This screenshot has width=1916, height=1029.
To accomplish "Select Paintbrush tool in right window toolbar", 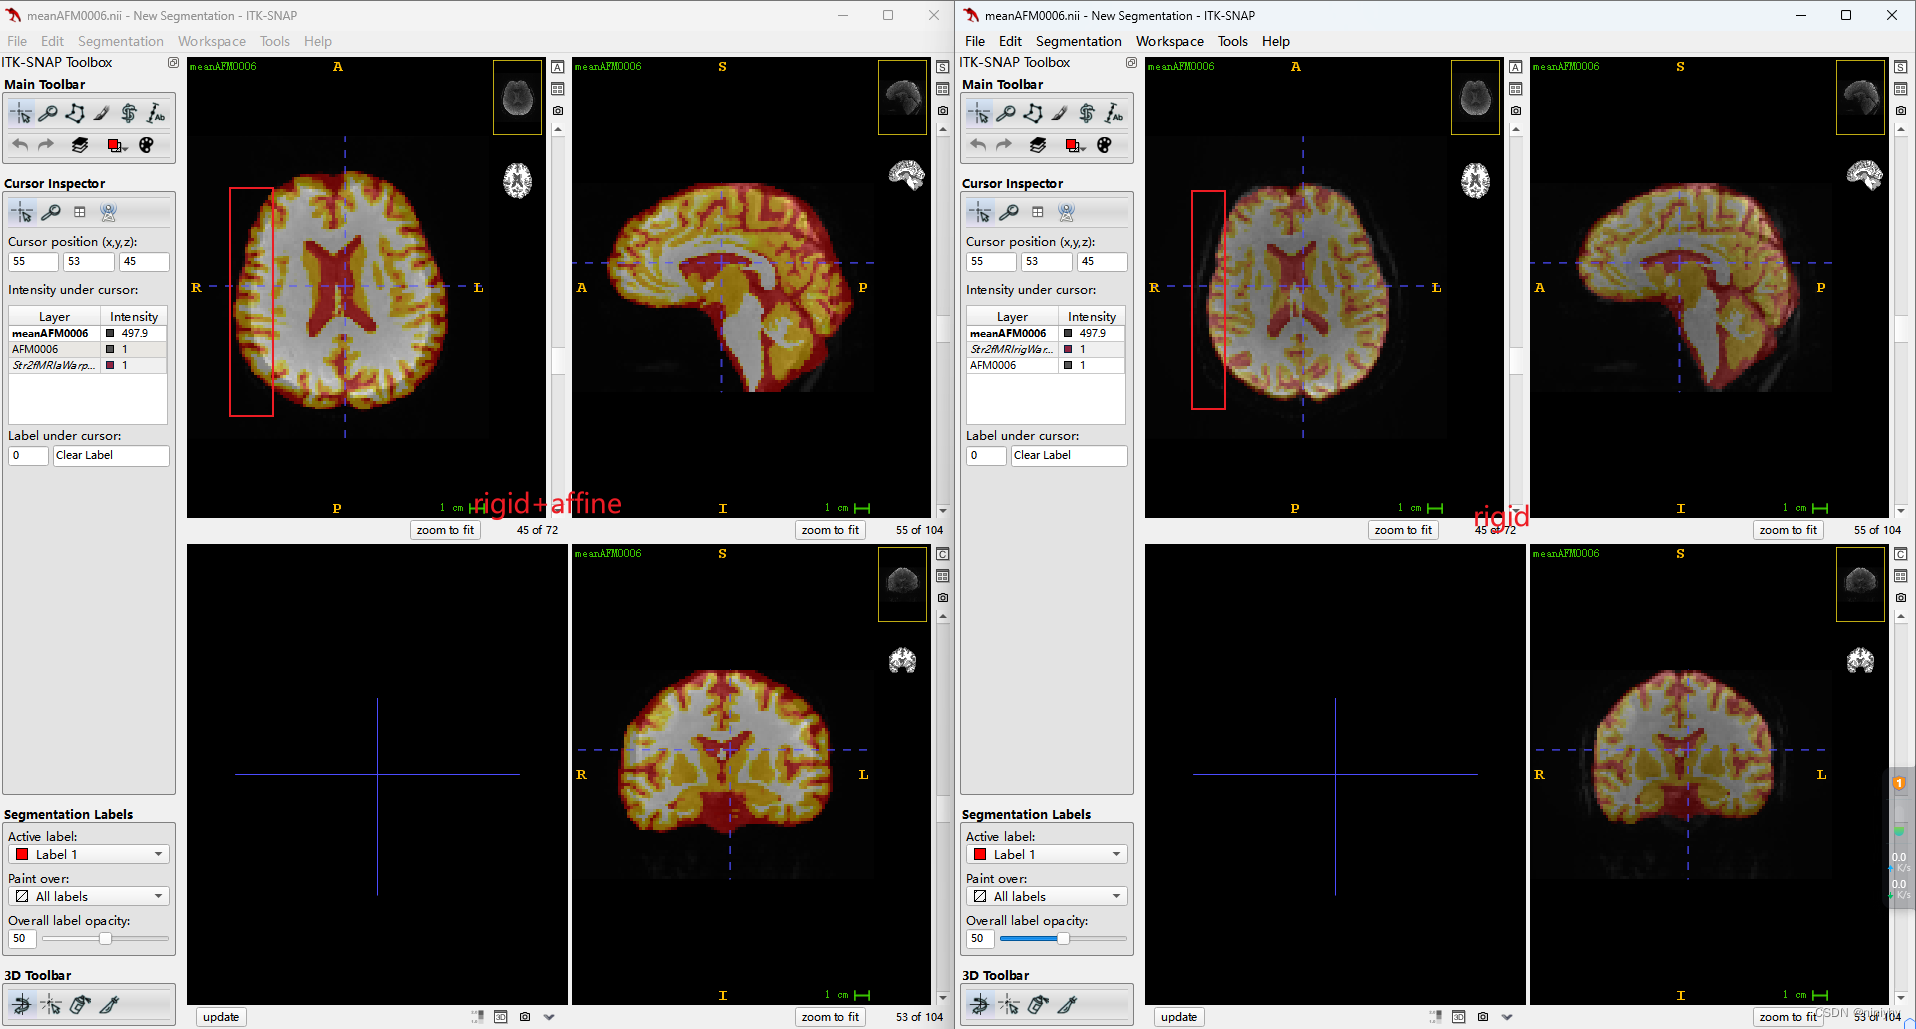I will 1060,114.
